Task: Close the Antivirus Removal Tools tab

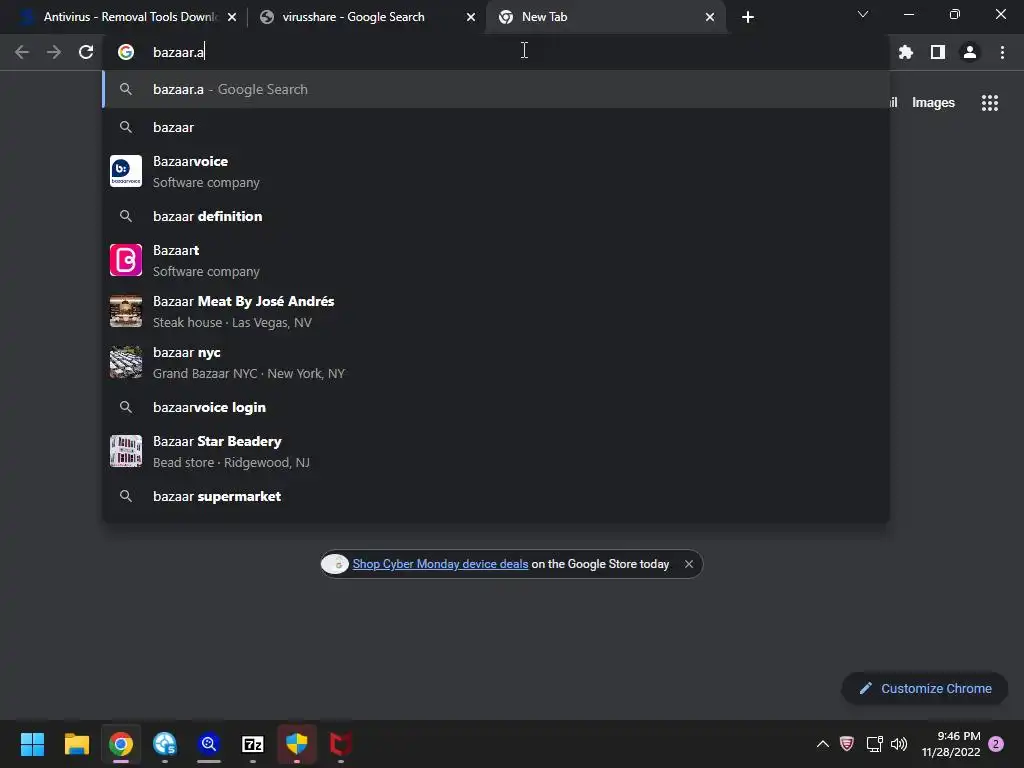Action: (x=232, y=17)
